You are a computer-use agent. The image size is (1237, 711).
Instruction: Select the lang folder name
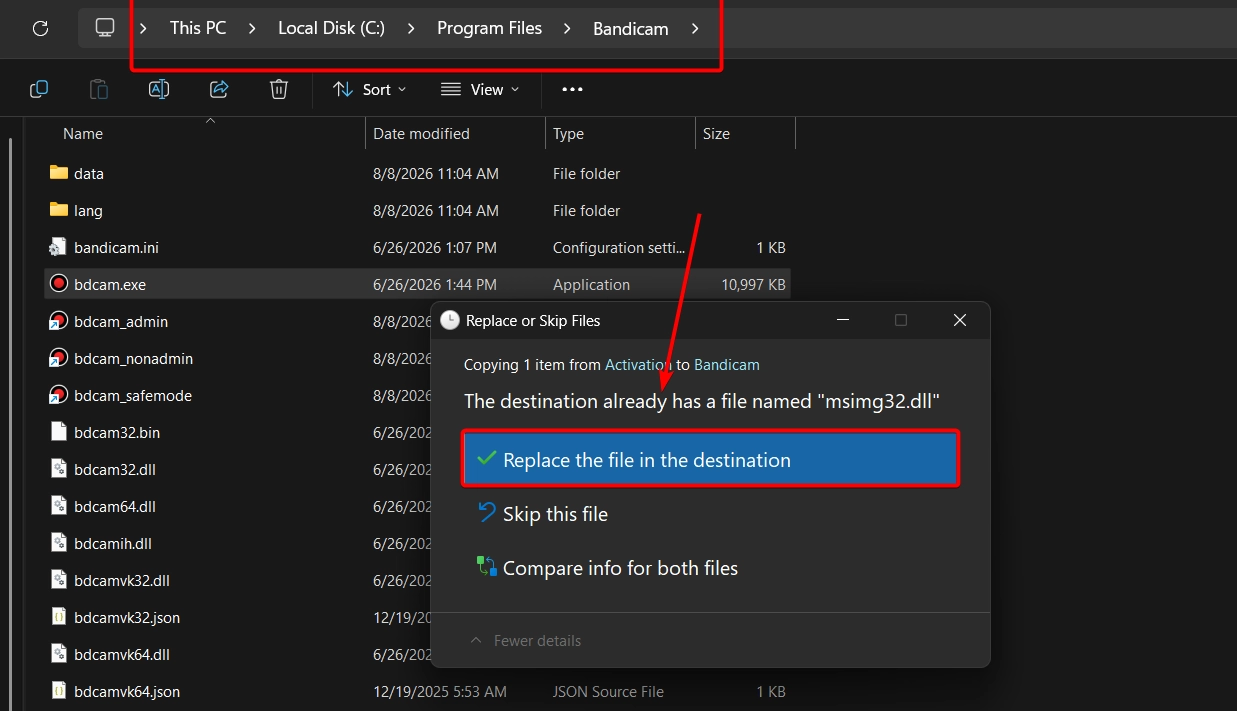(x=88, y=210)
